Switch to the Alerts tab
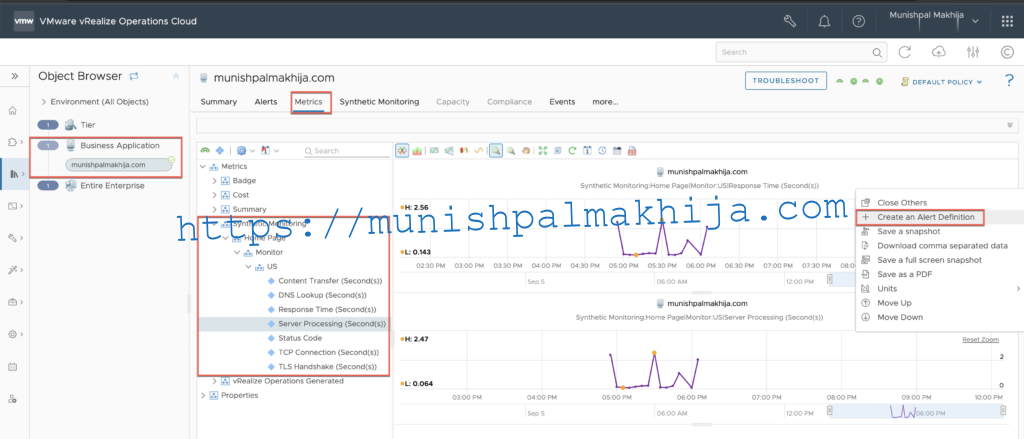1024x439 pixels. point(266,102)
